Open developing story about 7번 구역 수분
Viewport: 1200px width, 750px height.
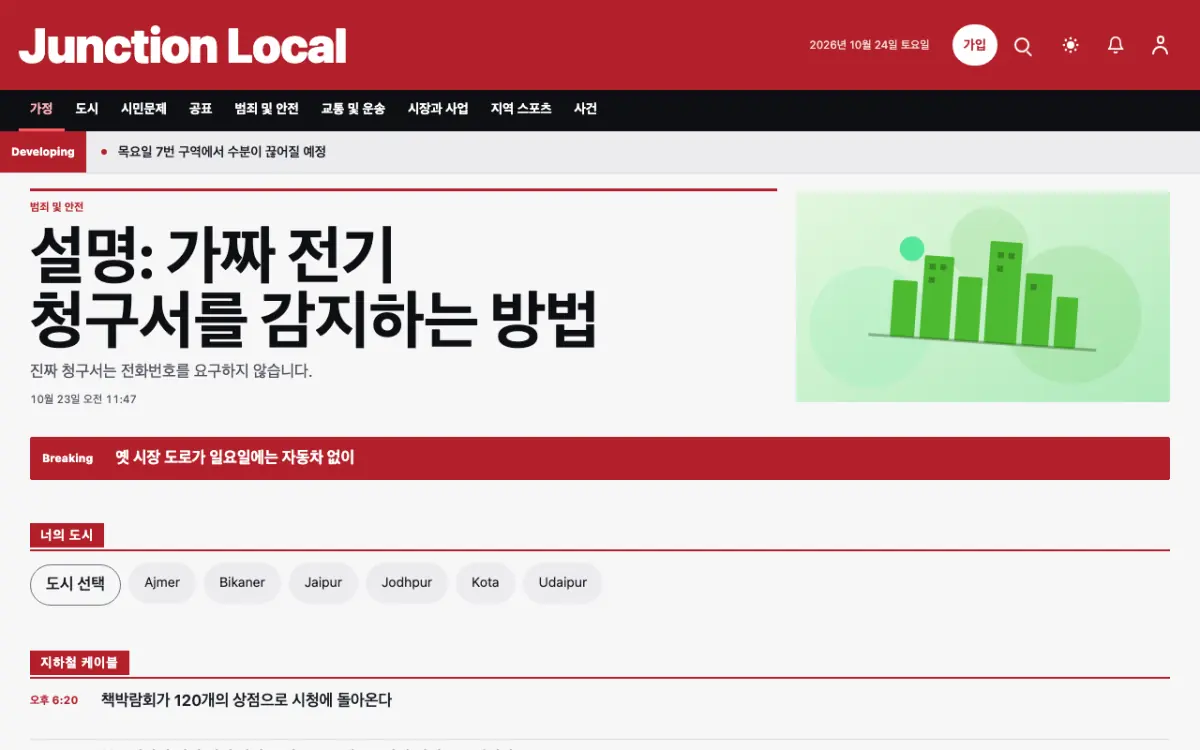pos(222,152)
